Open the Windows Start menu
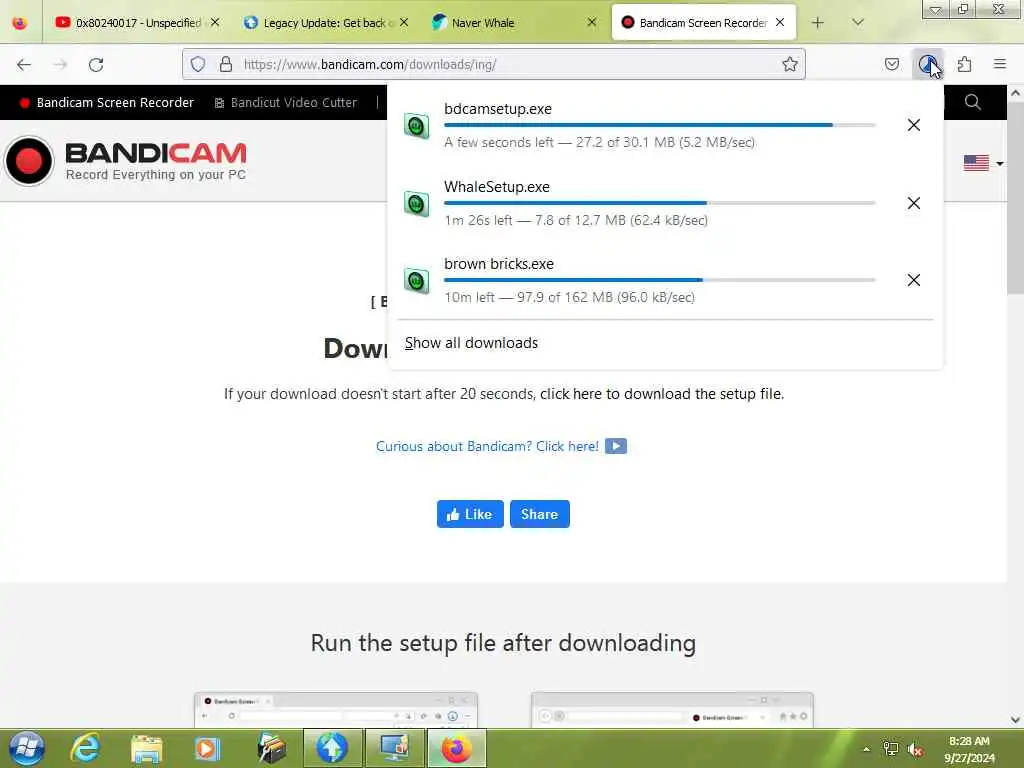This screenshot has width=1024, height=768. coord(27,748)
